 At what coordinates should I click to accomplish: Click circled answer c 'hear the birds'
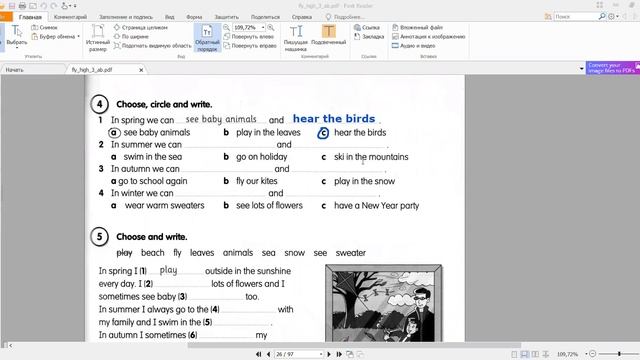tap(323, 133)
